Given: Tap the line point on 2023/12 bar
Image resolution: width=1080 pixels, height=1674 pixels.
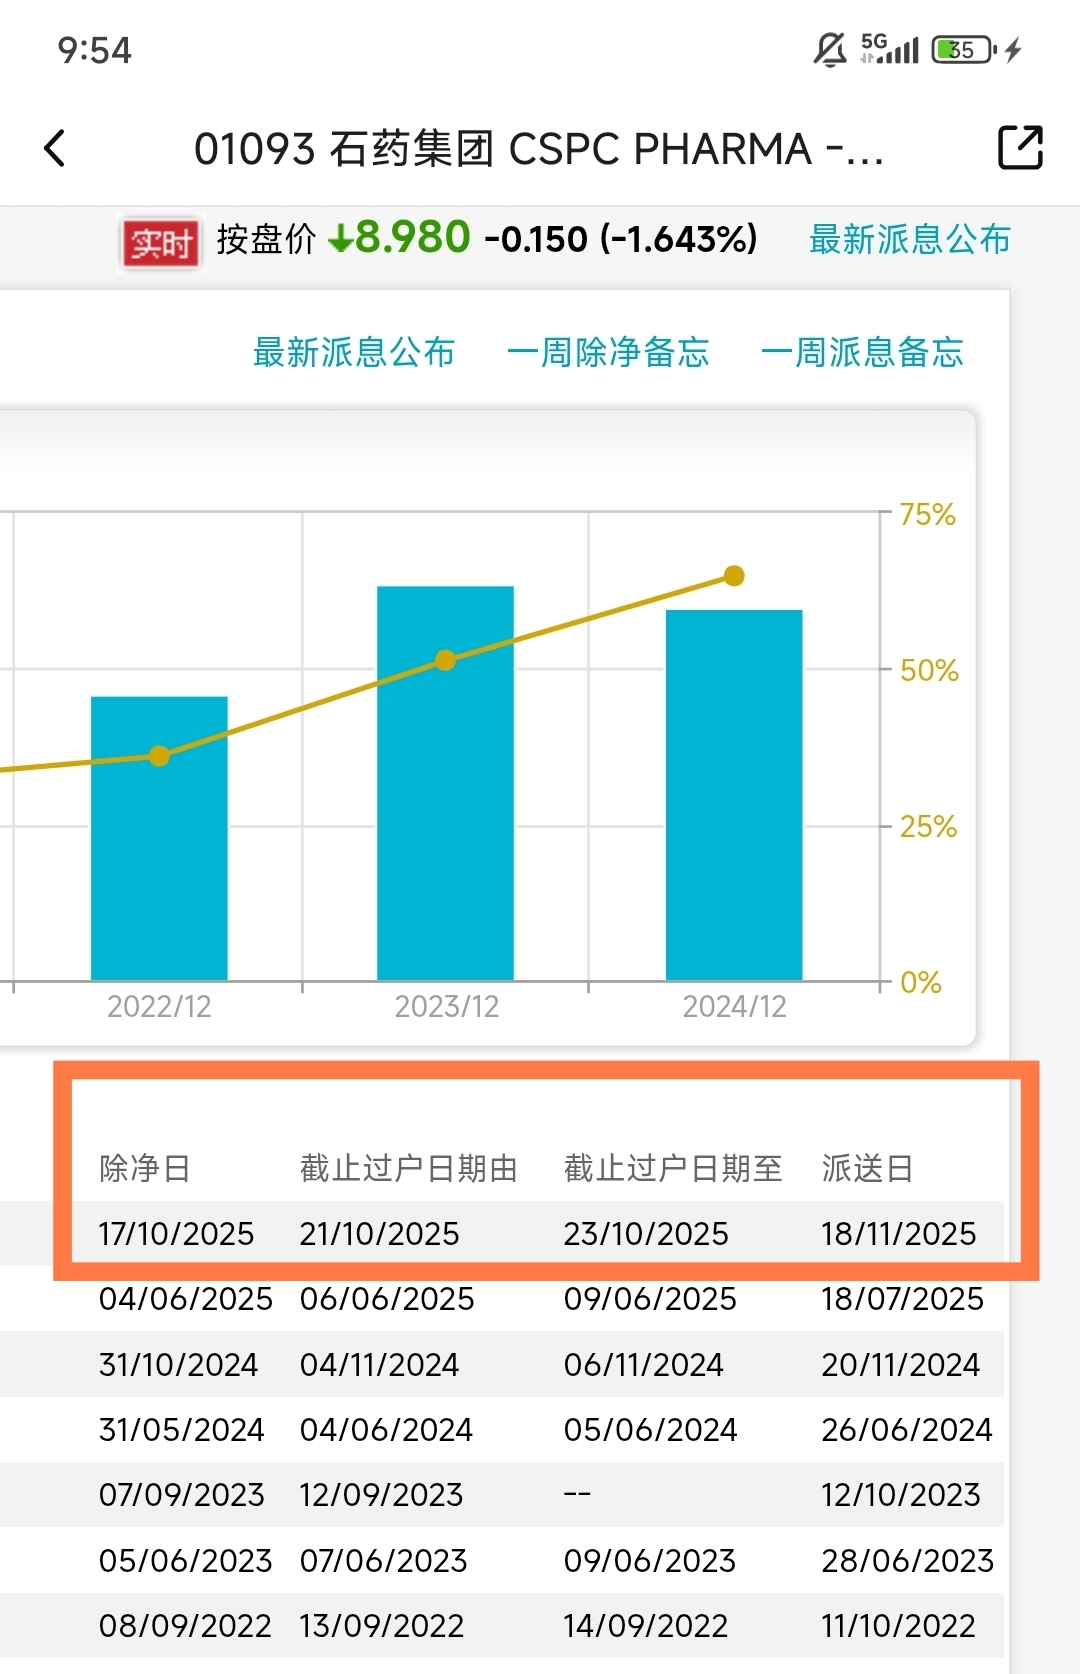Looking at the screenshot, I should tap(446, 660).
